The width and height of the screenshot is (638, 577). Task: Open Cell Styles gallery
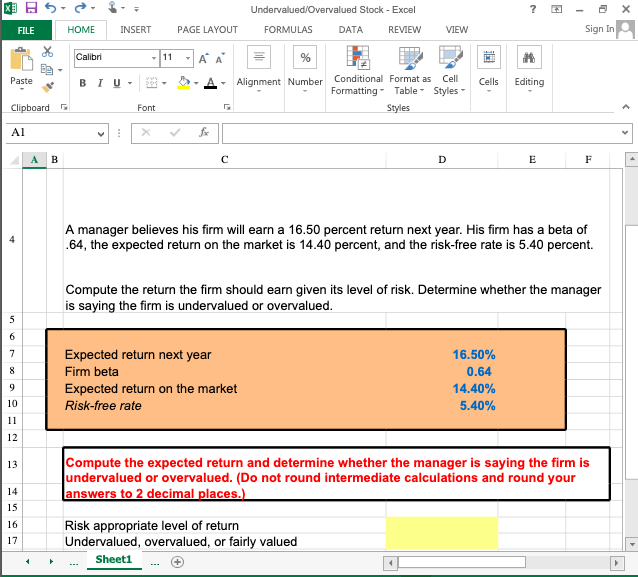[x=450, y=70]
